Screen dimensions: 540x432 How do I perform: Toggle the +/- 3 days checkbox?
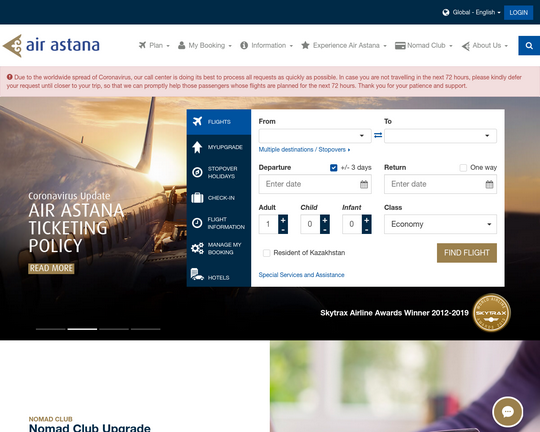(x=333, y=168)
